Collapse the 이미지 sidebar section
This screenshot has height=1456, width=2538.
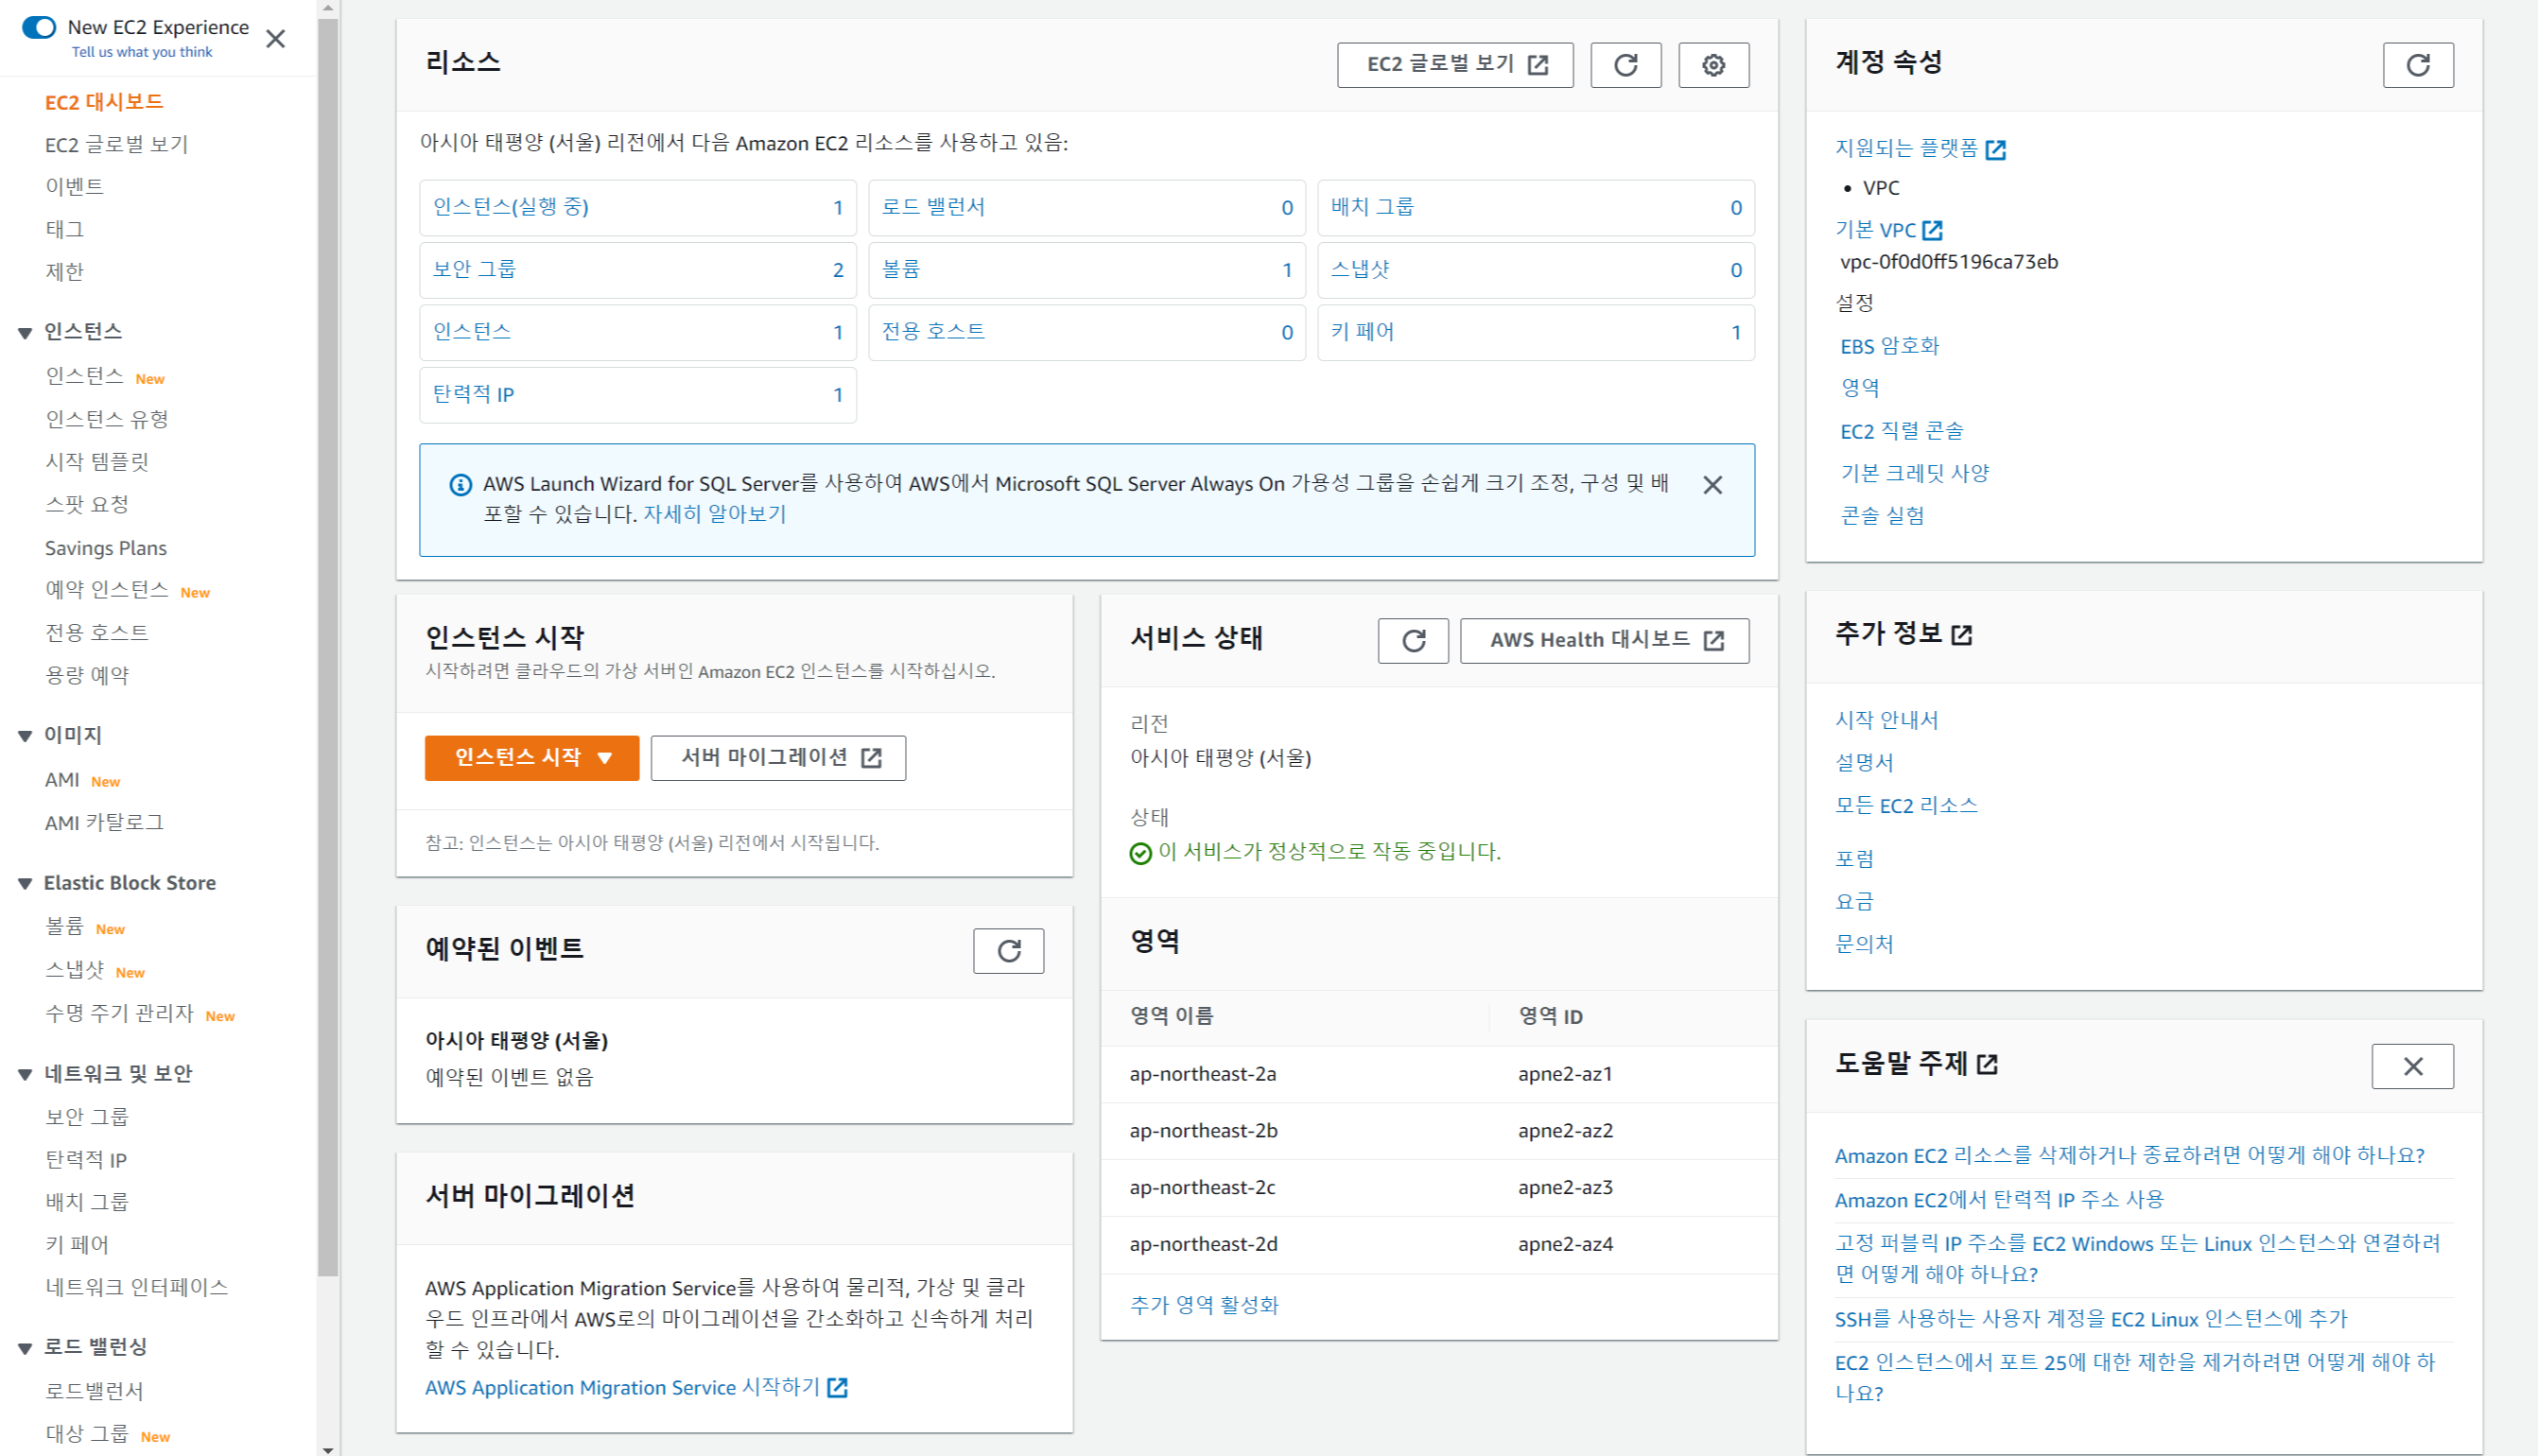tap(25, 737)
